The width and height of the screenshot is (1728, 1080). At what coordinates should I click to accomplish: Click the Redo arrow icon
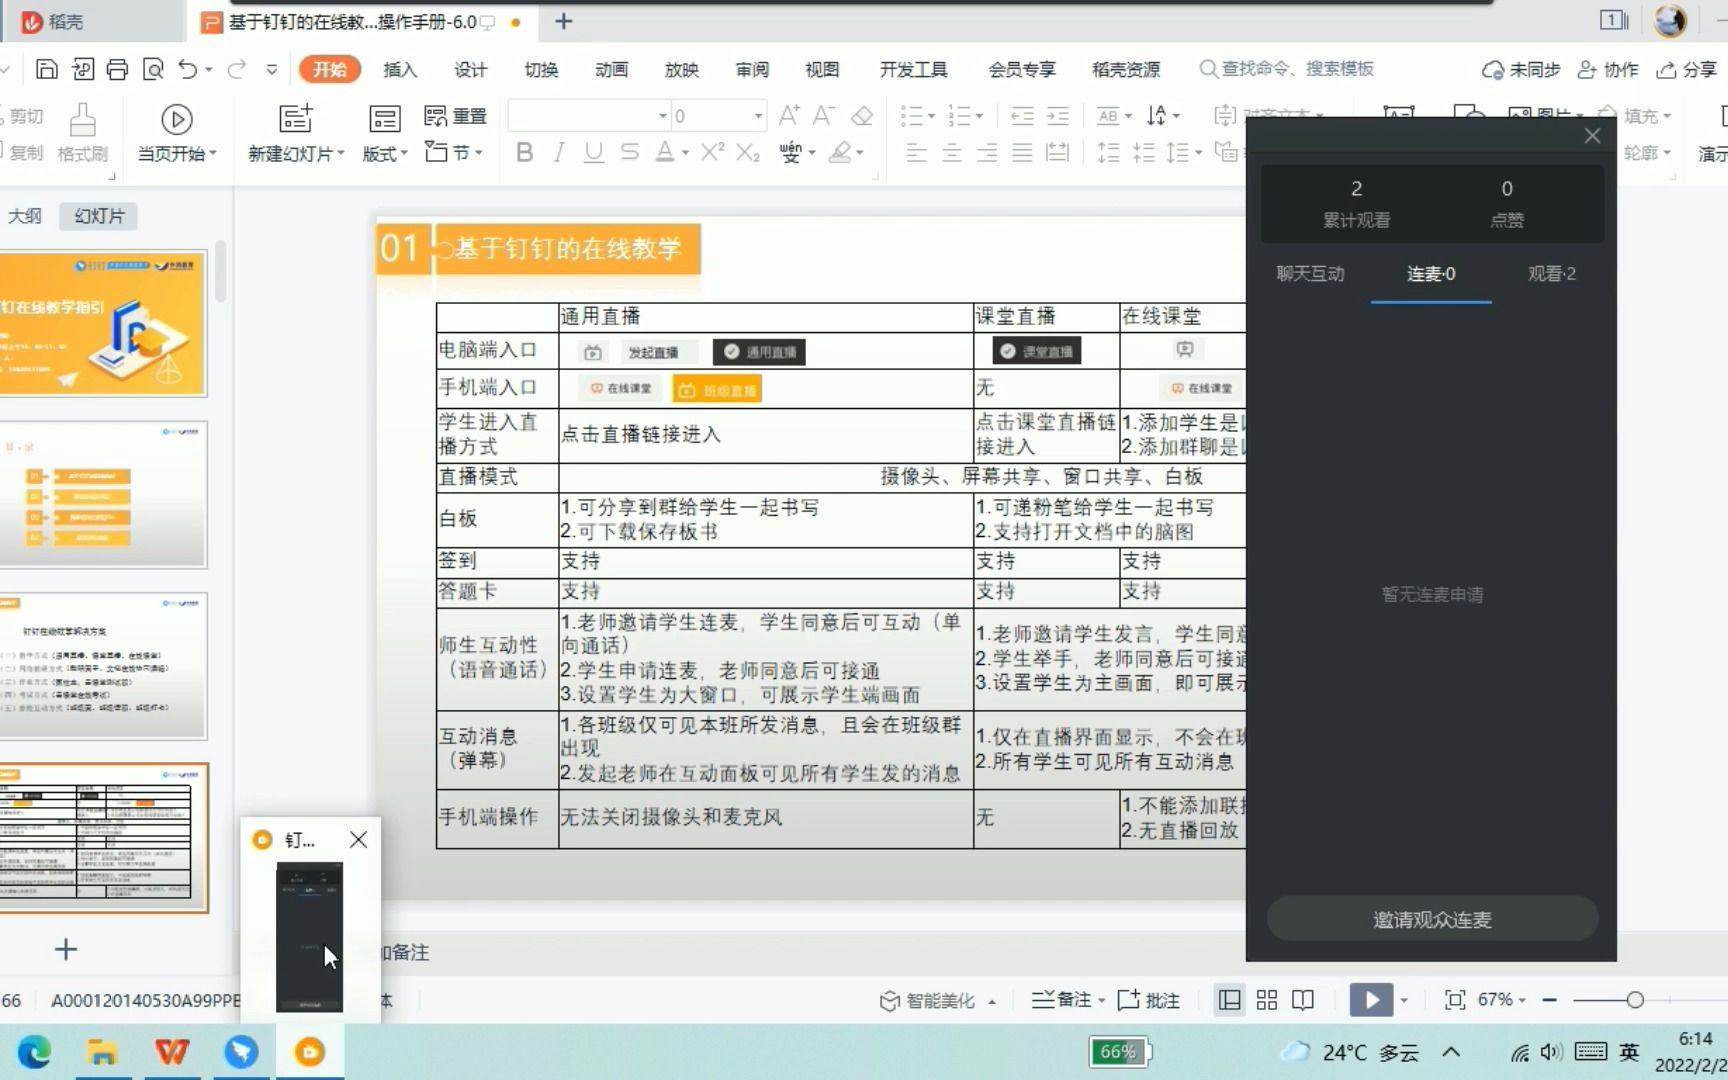[x=237, y=69]
